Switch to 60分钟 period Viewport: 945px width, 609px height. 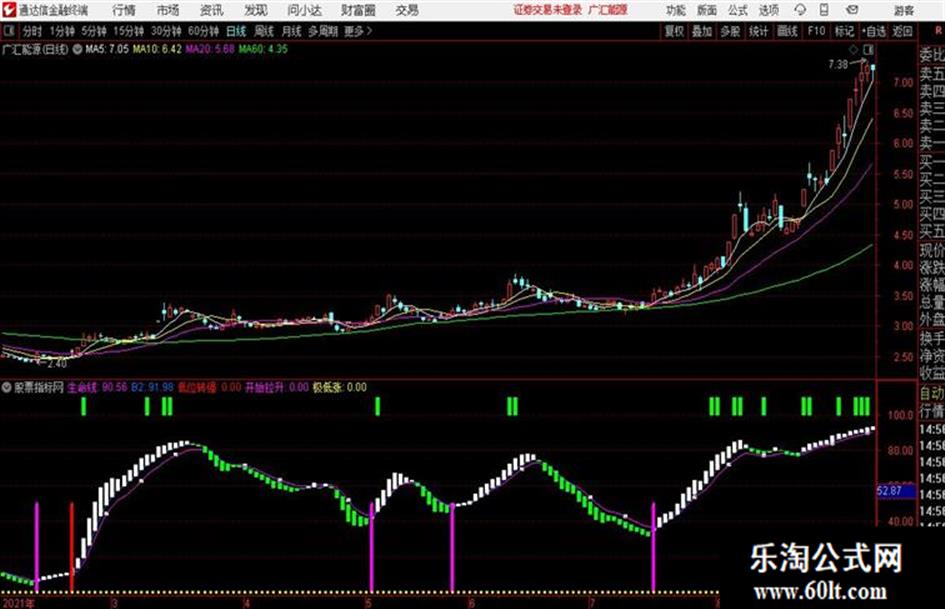[x=204, y=31]
